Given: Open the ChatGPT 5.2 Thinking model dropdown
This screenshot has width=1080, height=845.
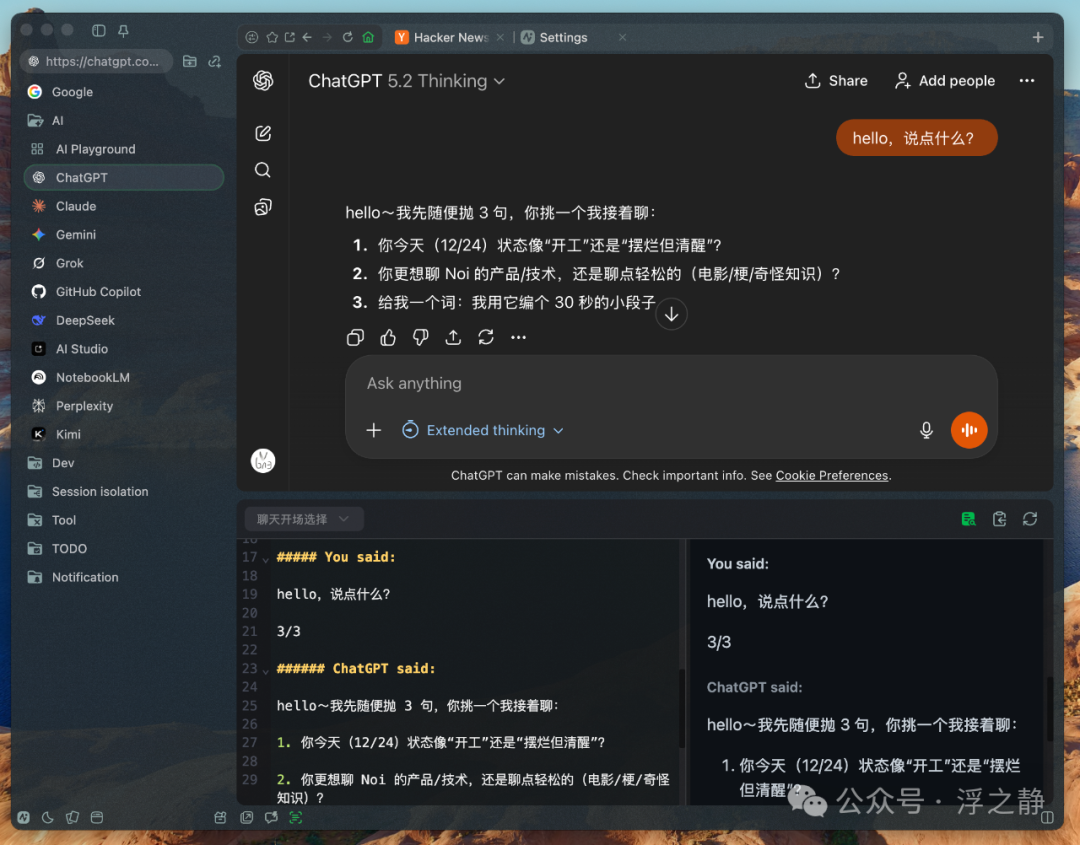Looking at the screenshot, I should pyautogui.click(x=406, y=81).
